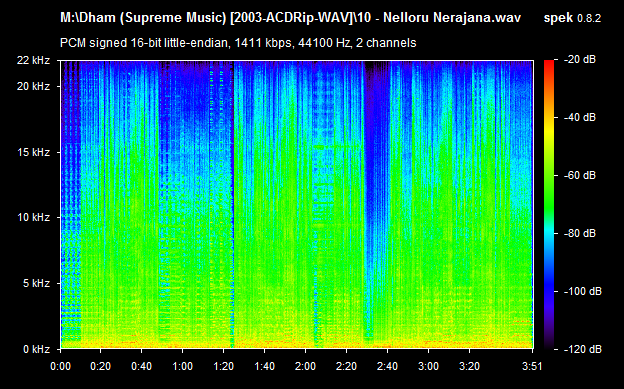The width and height of the screenshot is (624, 389).
Task: Click the 0 kHz frequency axis label
Action: pyautogui.click(x=37, y=349)
